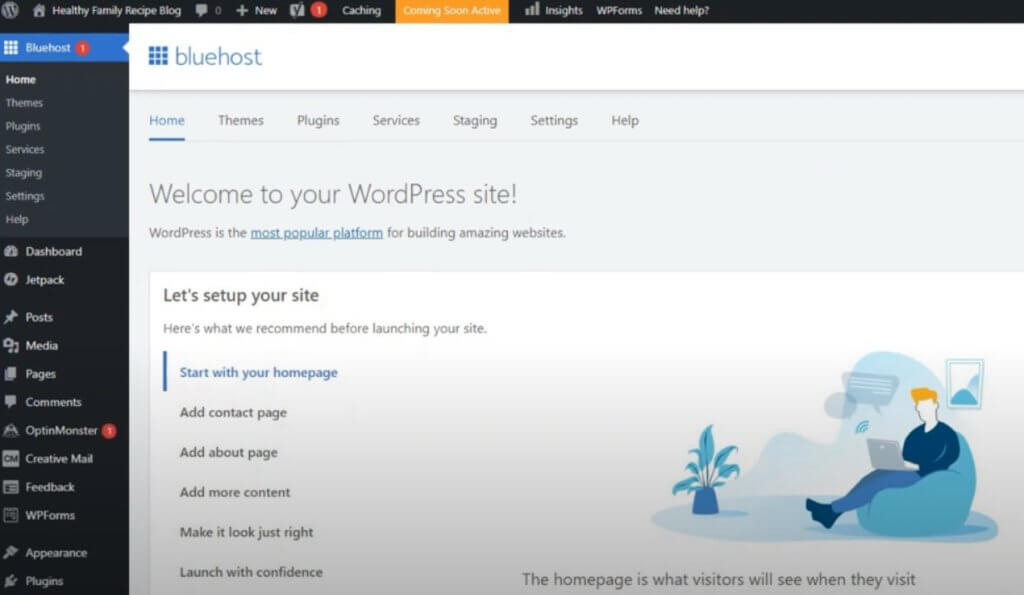Follow the most popular platform link

317,233
